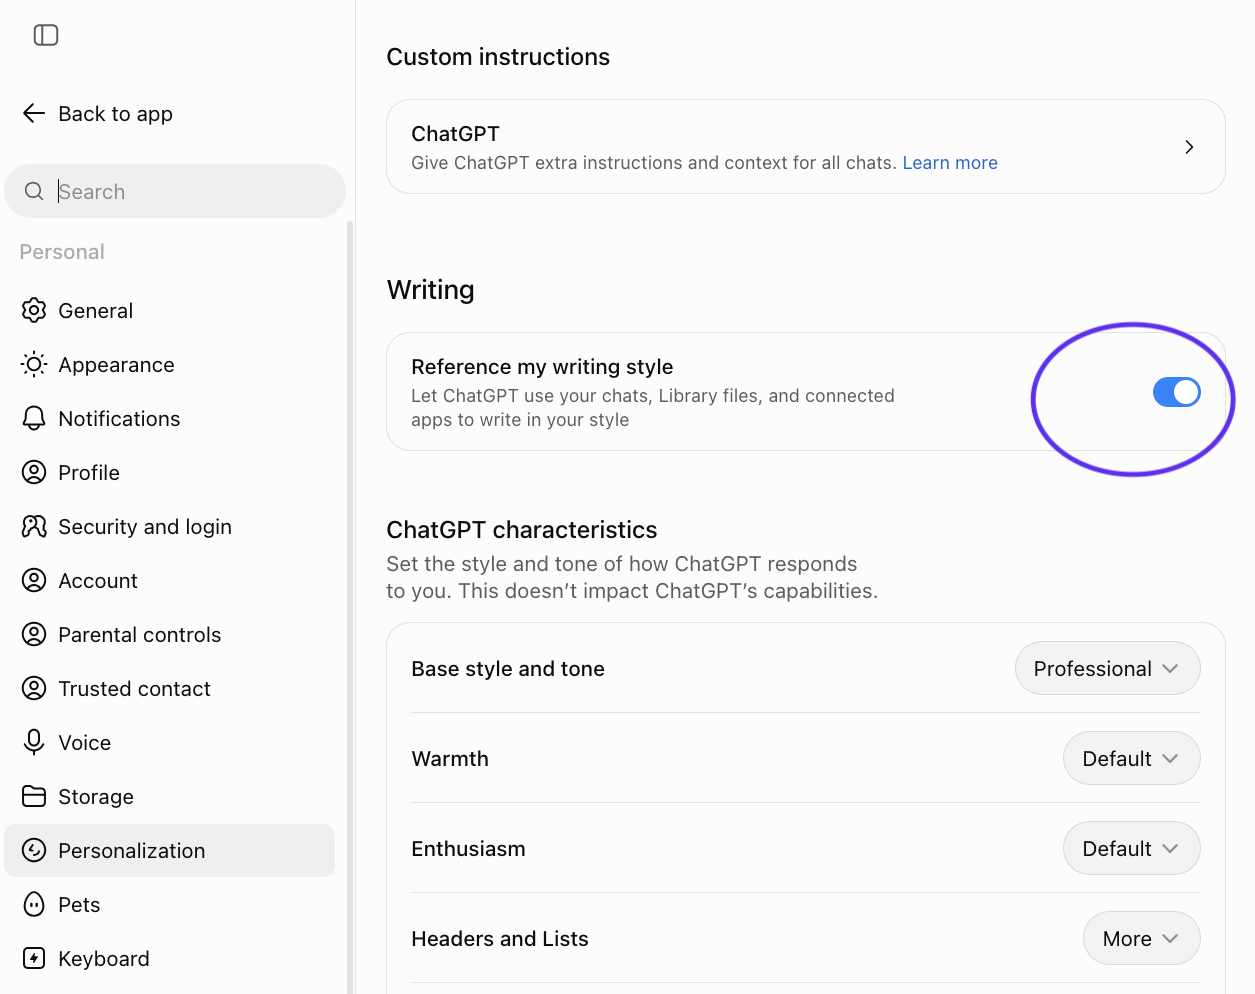Click into the Search field
Screen dimensions: 1255x994
[x=175, y=191]
